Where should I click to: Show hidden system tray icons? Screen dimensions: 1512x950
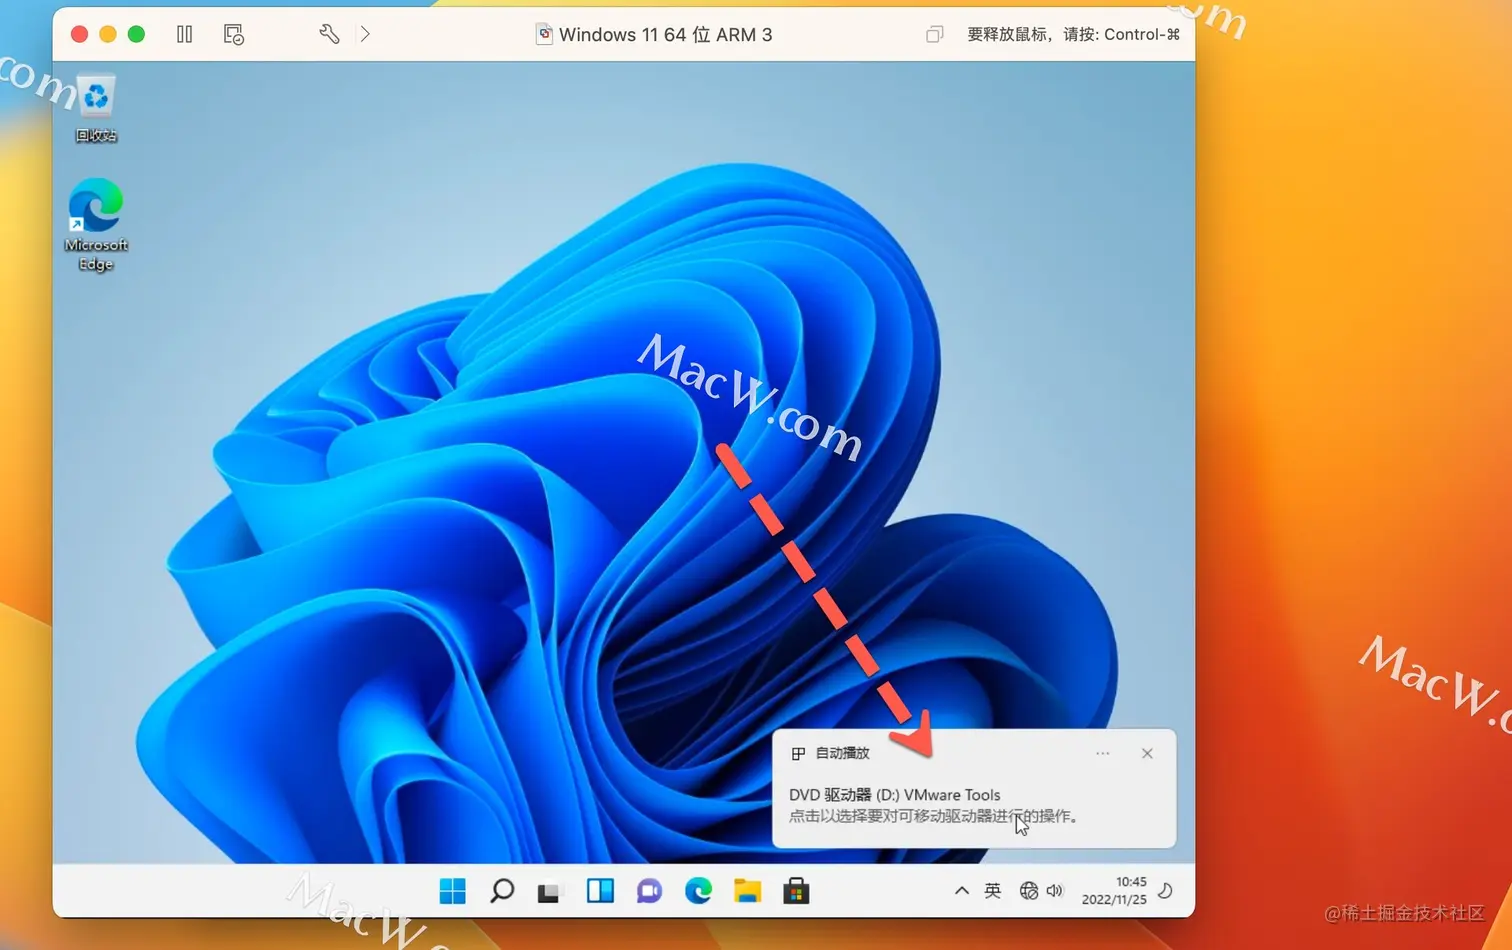point(961,890)
